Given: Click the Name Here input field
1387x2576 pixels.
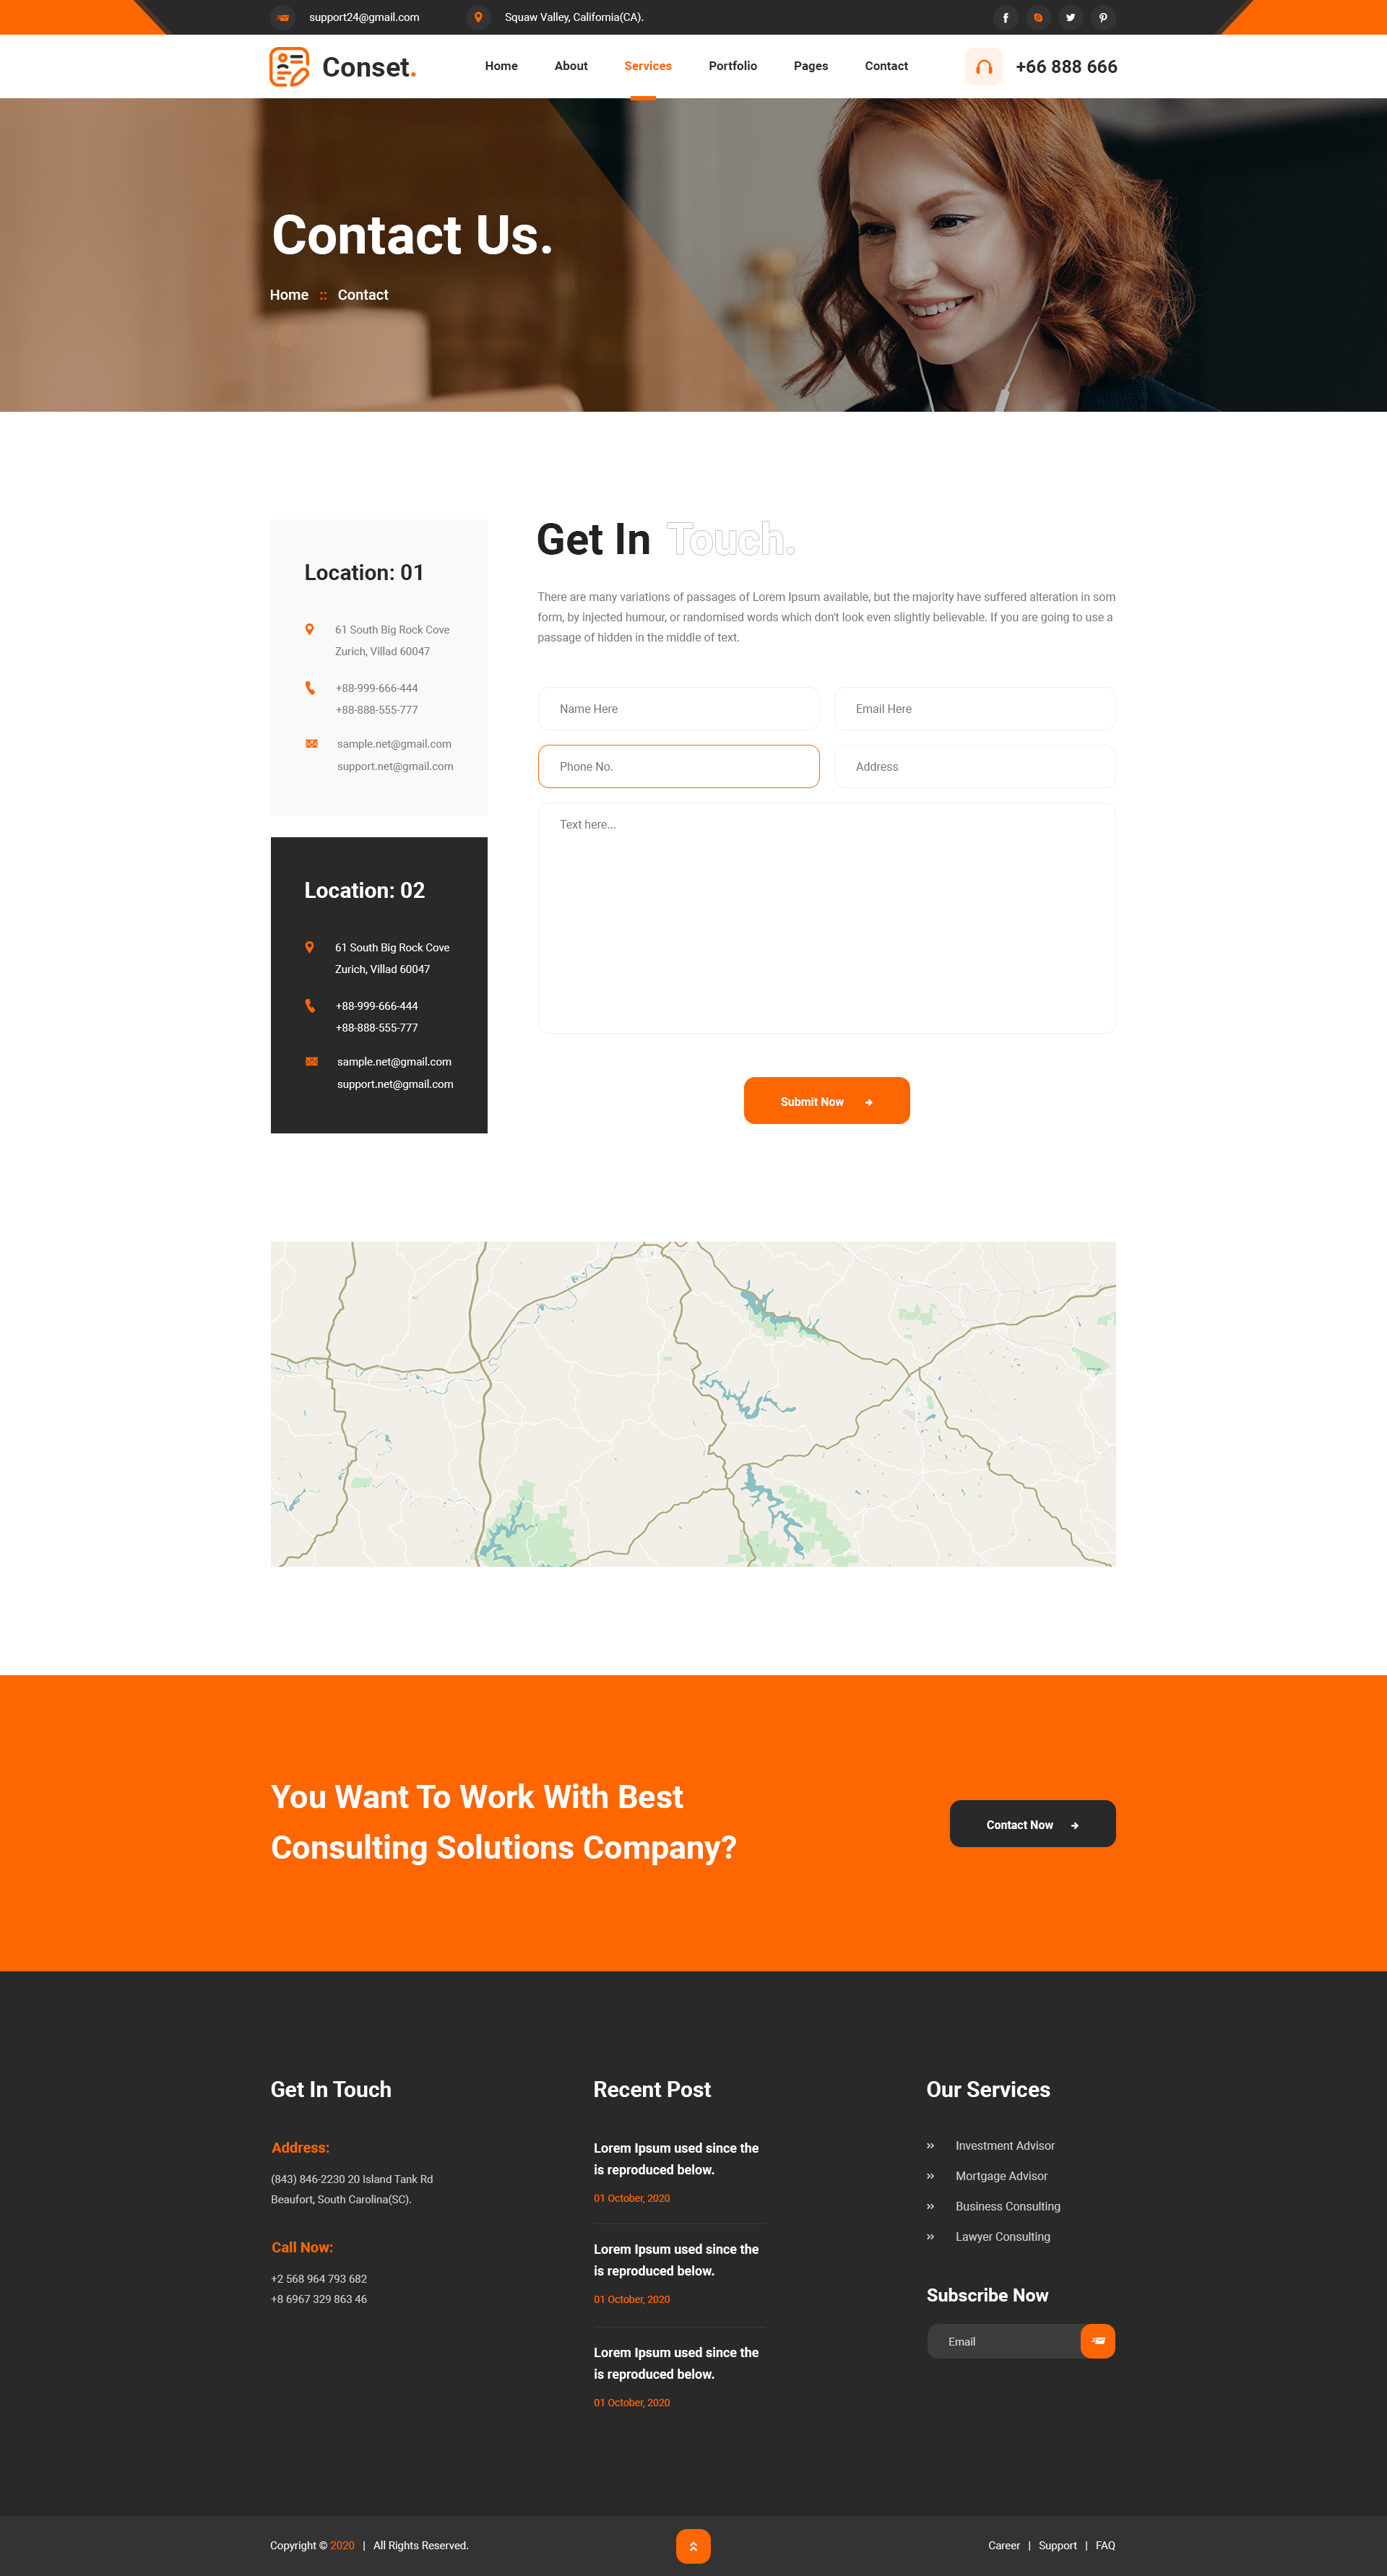Looking at the screenshot, I should point(678,706).
